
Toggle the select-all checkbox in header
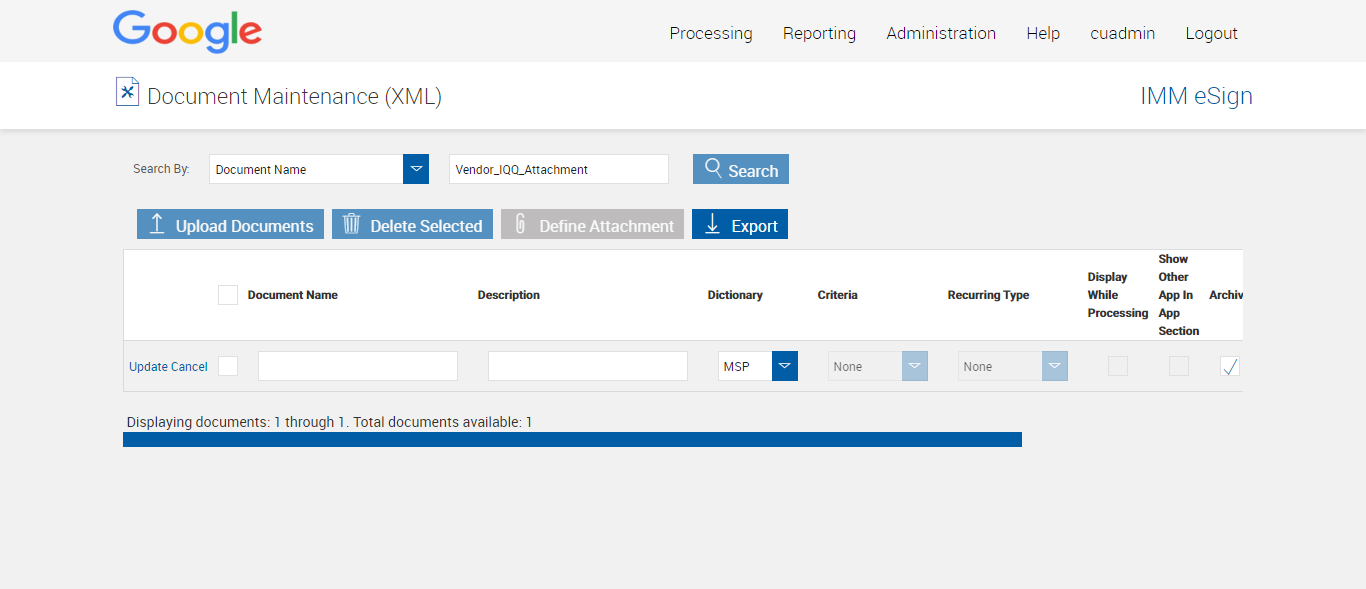point(228,295)
